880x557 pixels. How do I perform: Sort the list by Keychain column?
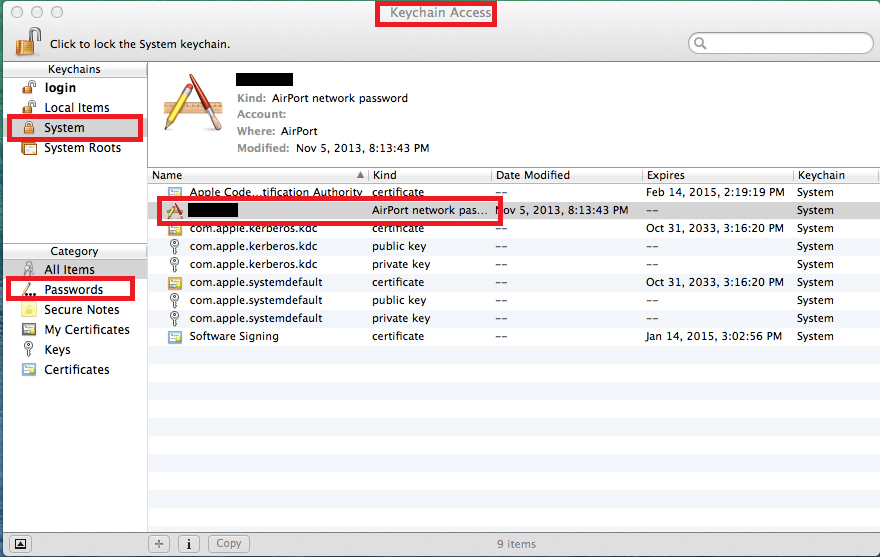(836, 175)
